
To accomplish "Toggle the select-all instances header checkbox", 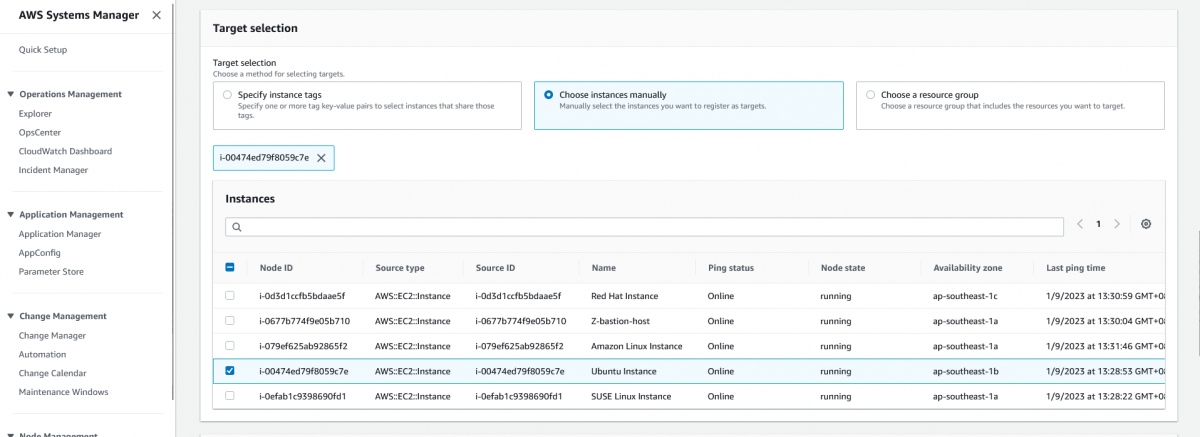I will pos(230,267).
